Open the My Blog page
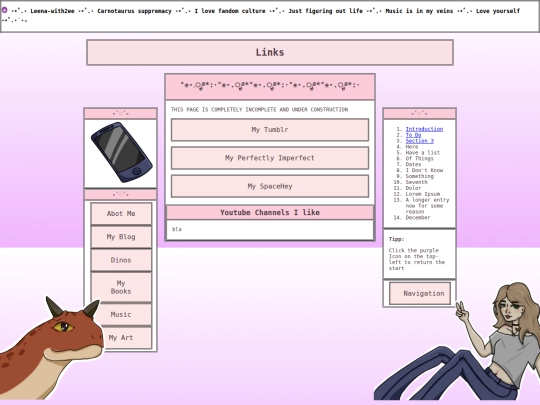 pyautogui.click(x=121, y=237)
